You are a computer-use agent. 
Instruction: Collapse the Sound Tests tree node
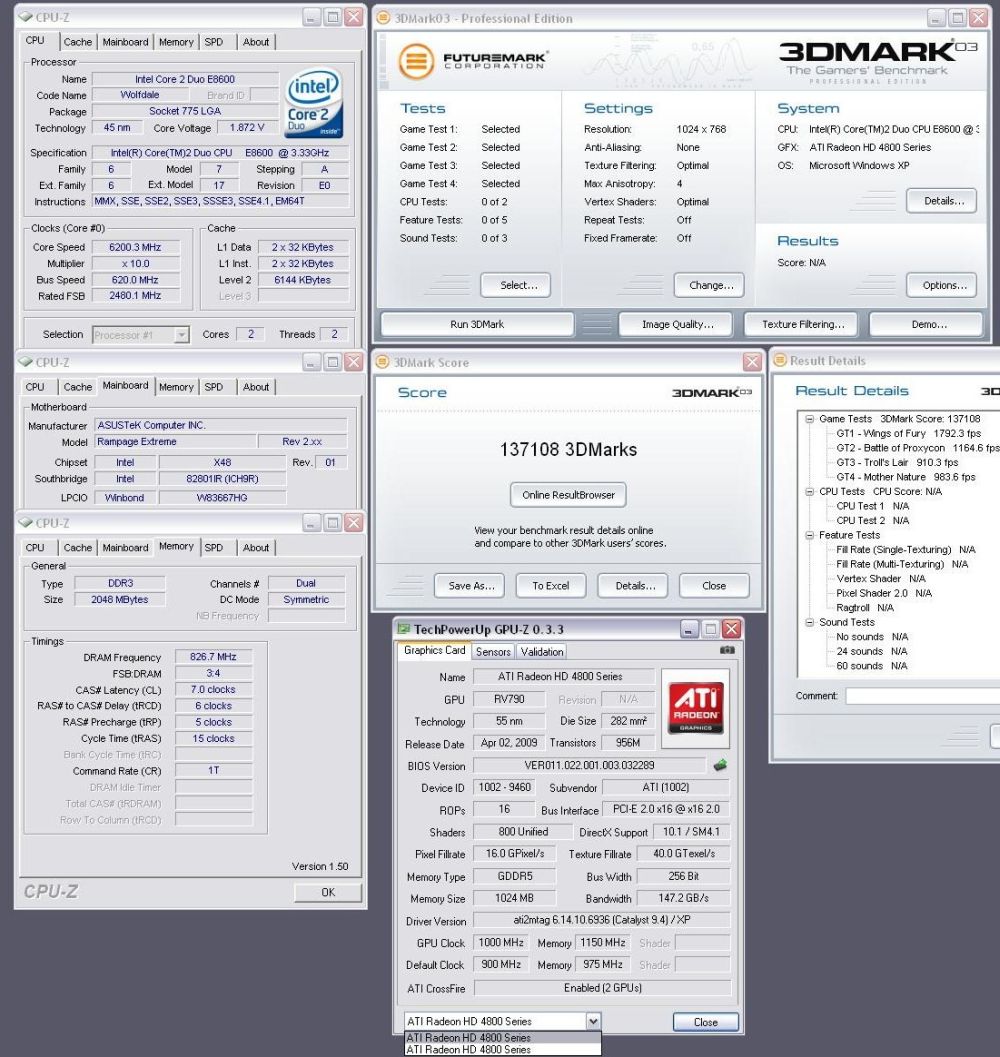tap(809, 622)
